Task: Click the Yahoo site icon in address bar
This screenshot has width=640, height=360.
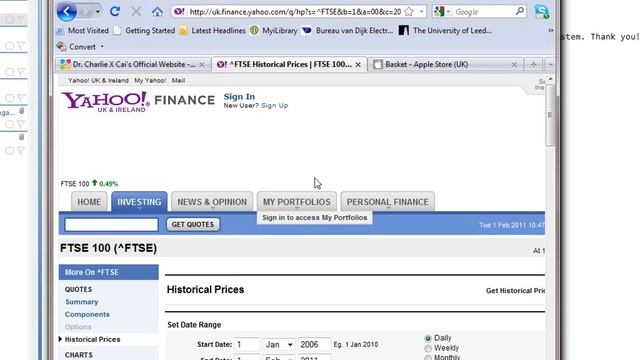Action: click(x=179, y=11)
